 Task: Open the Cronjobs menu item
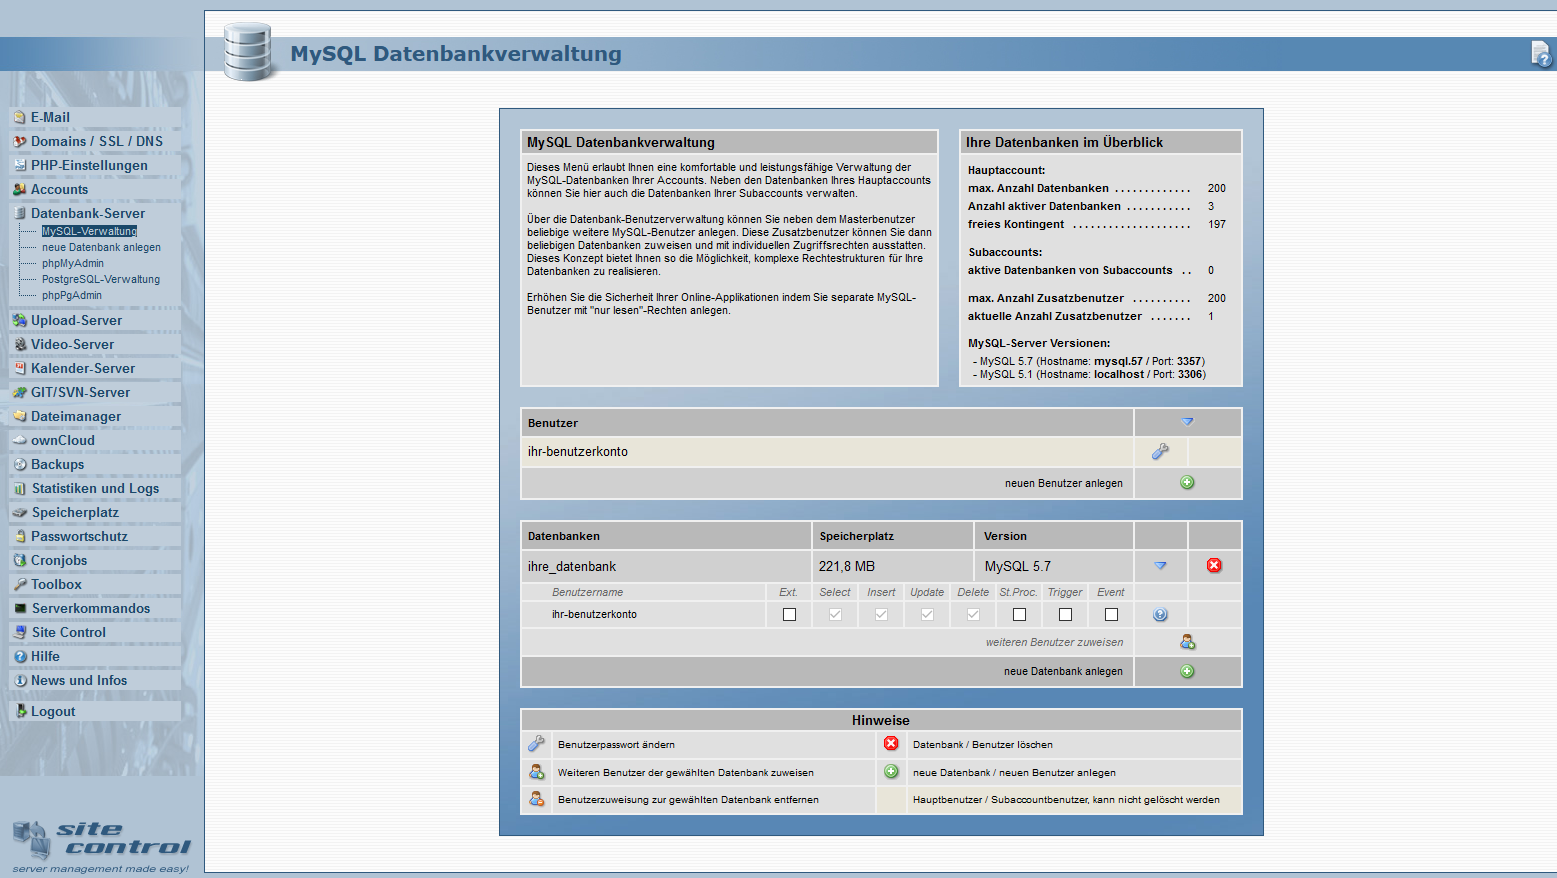coord(59,560)
